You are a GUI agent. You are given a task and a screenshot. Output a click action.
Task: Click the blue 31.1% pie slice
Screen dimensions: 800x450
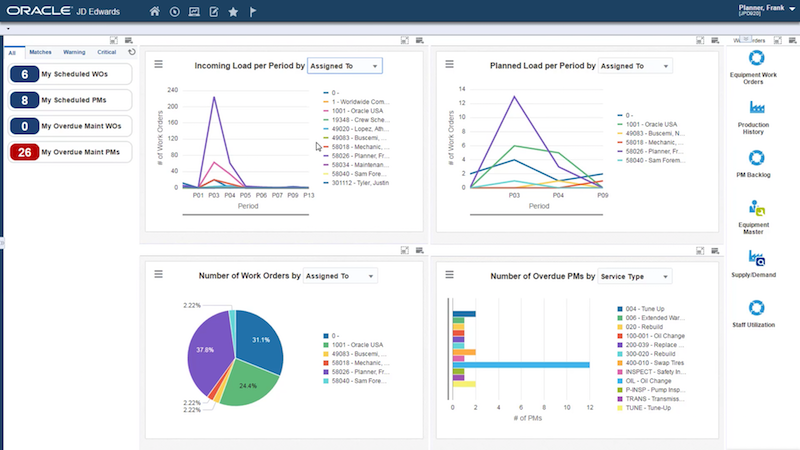[260, 338]
